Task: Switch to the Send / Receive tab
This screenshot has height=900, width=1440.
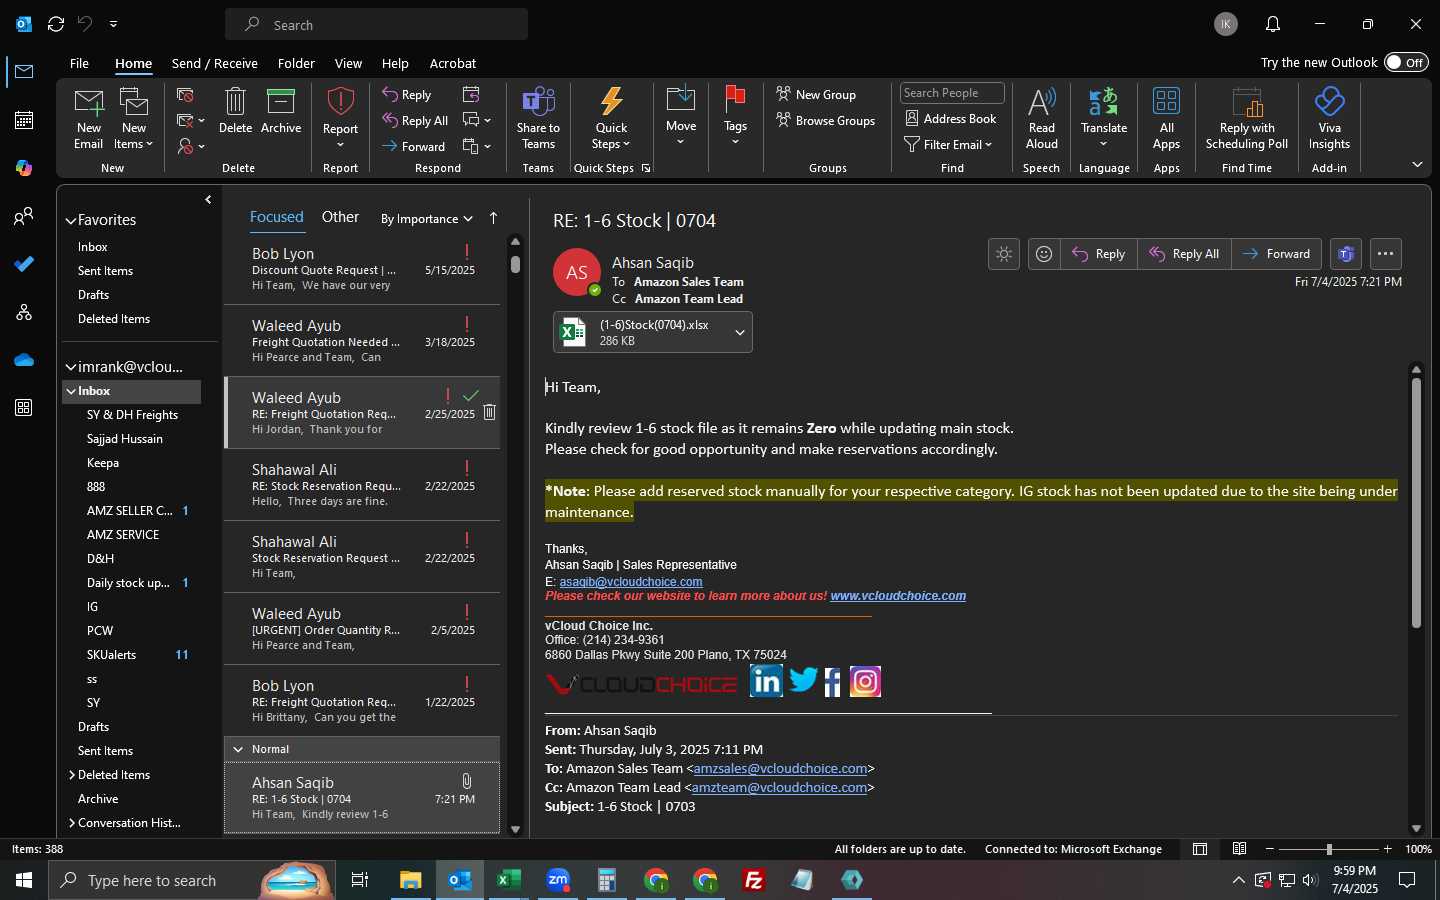Action: 214,63
